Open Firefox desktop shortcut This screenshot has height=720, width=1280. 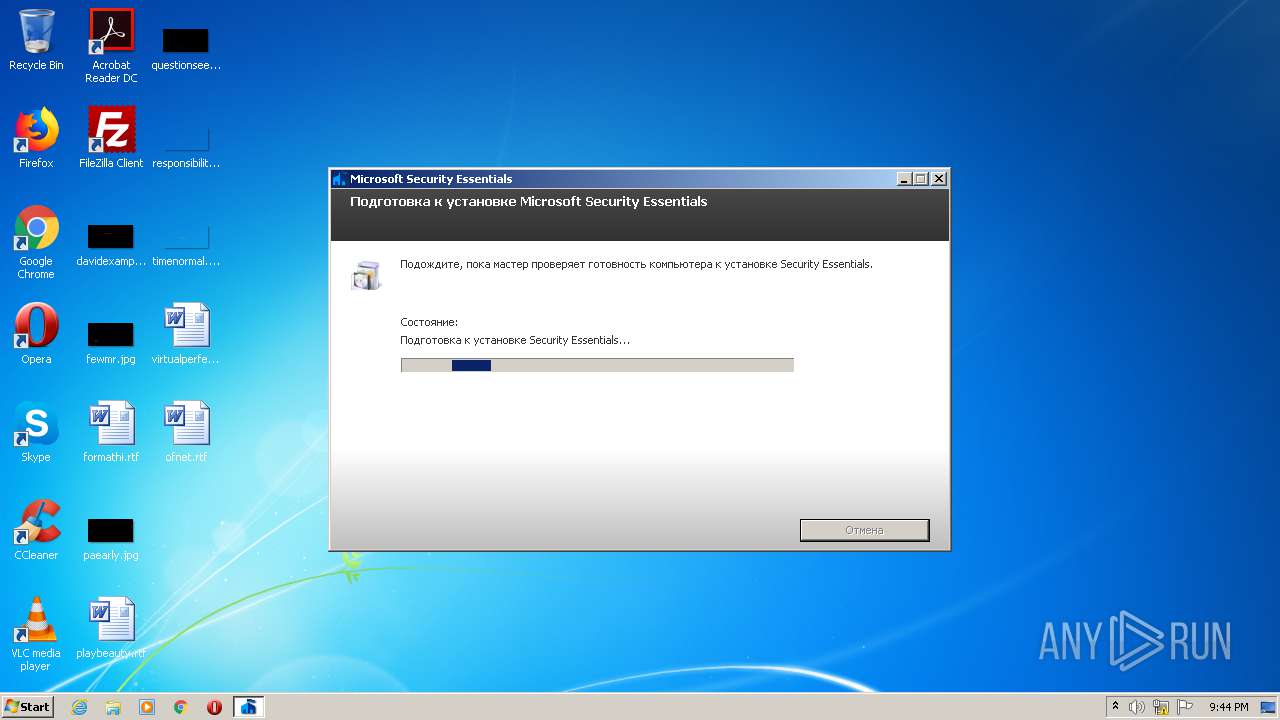coord(36,138)
